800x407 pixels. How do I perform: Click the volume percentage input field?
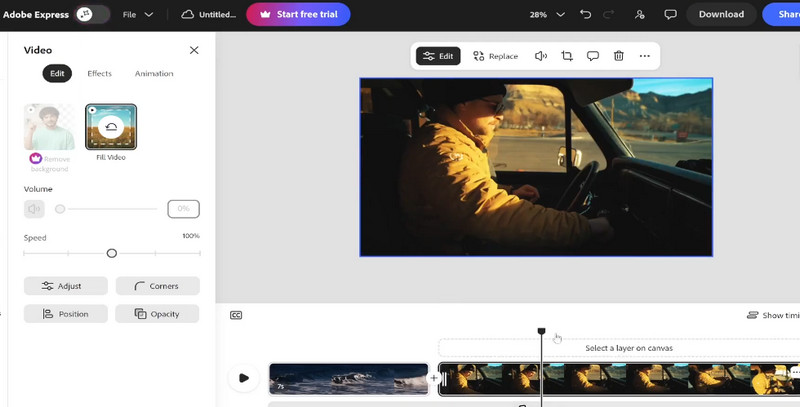pyautogui.click(x=184, y=209)
